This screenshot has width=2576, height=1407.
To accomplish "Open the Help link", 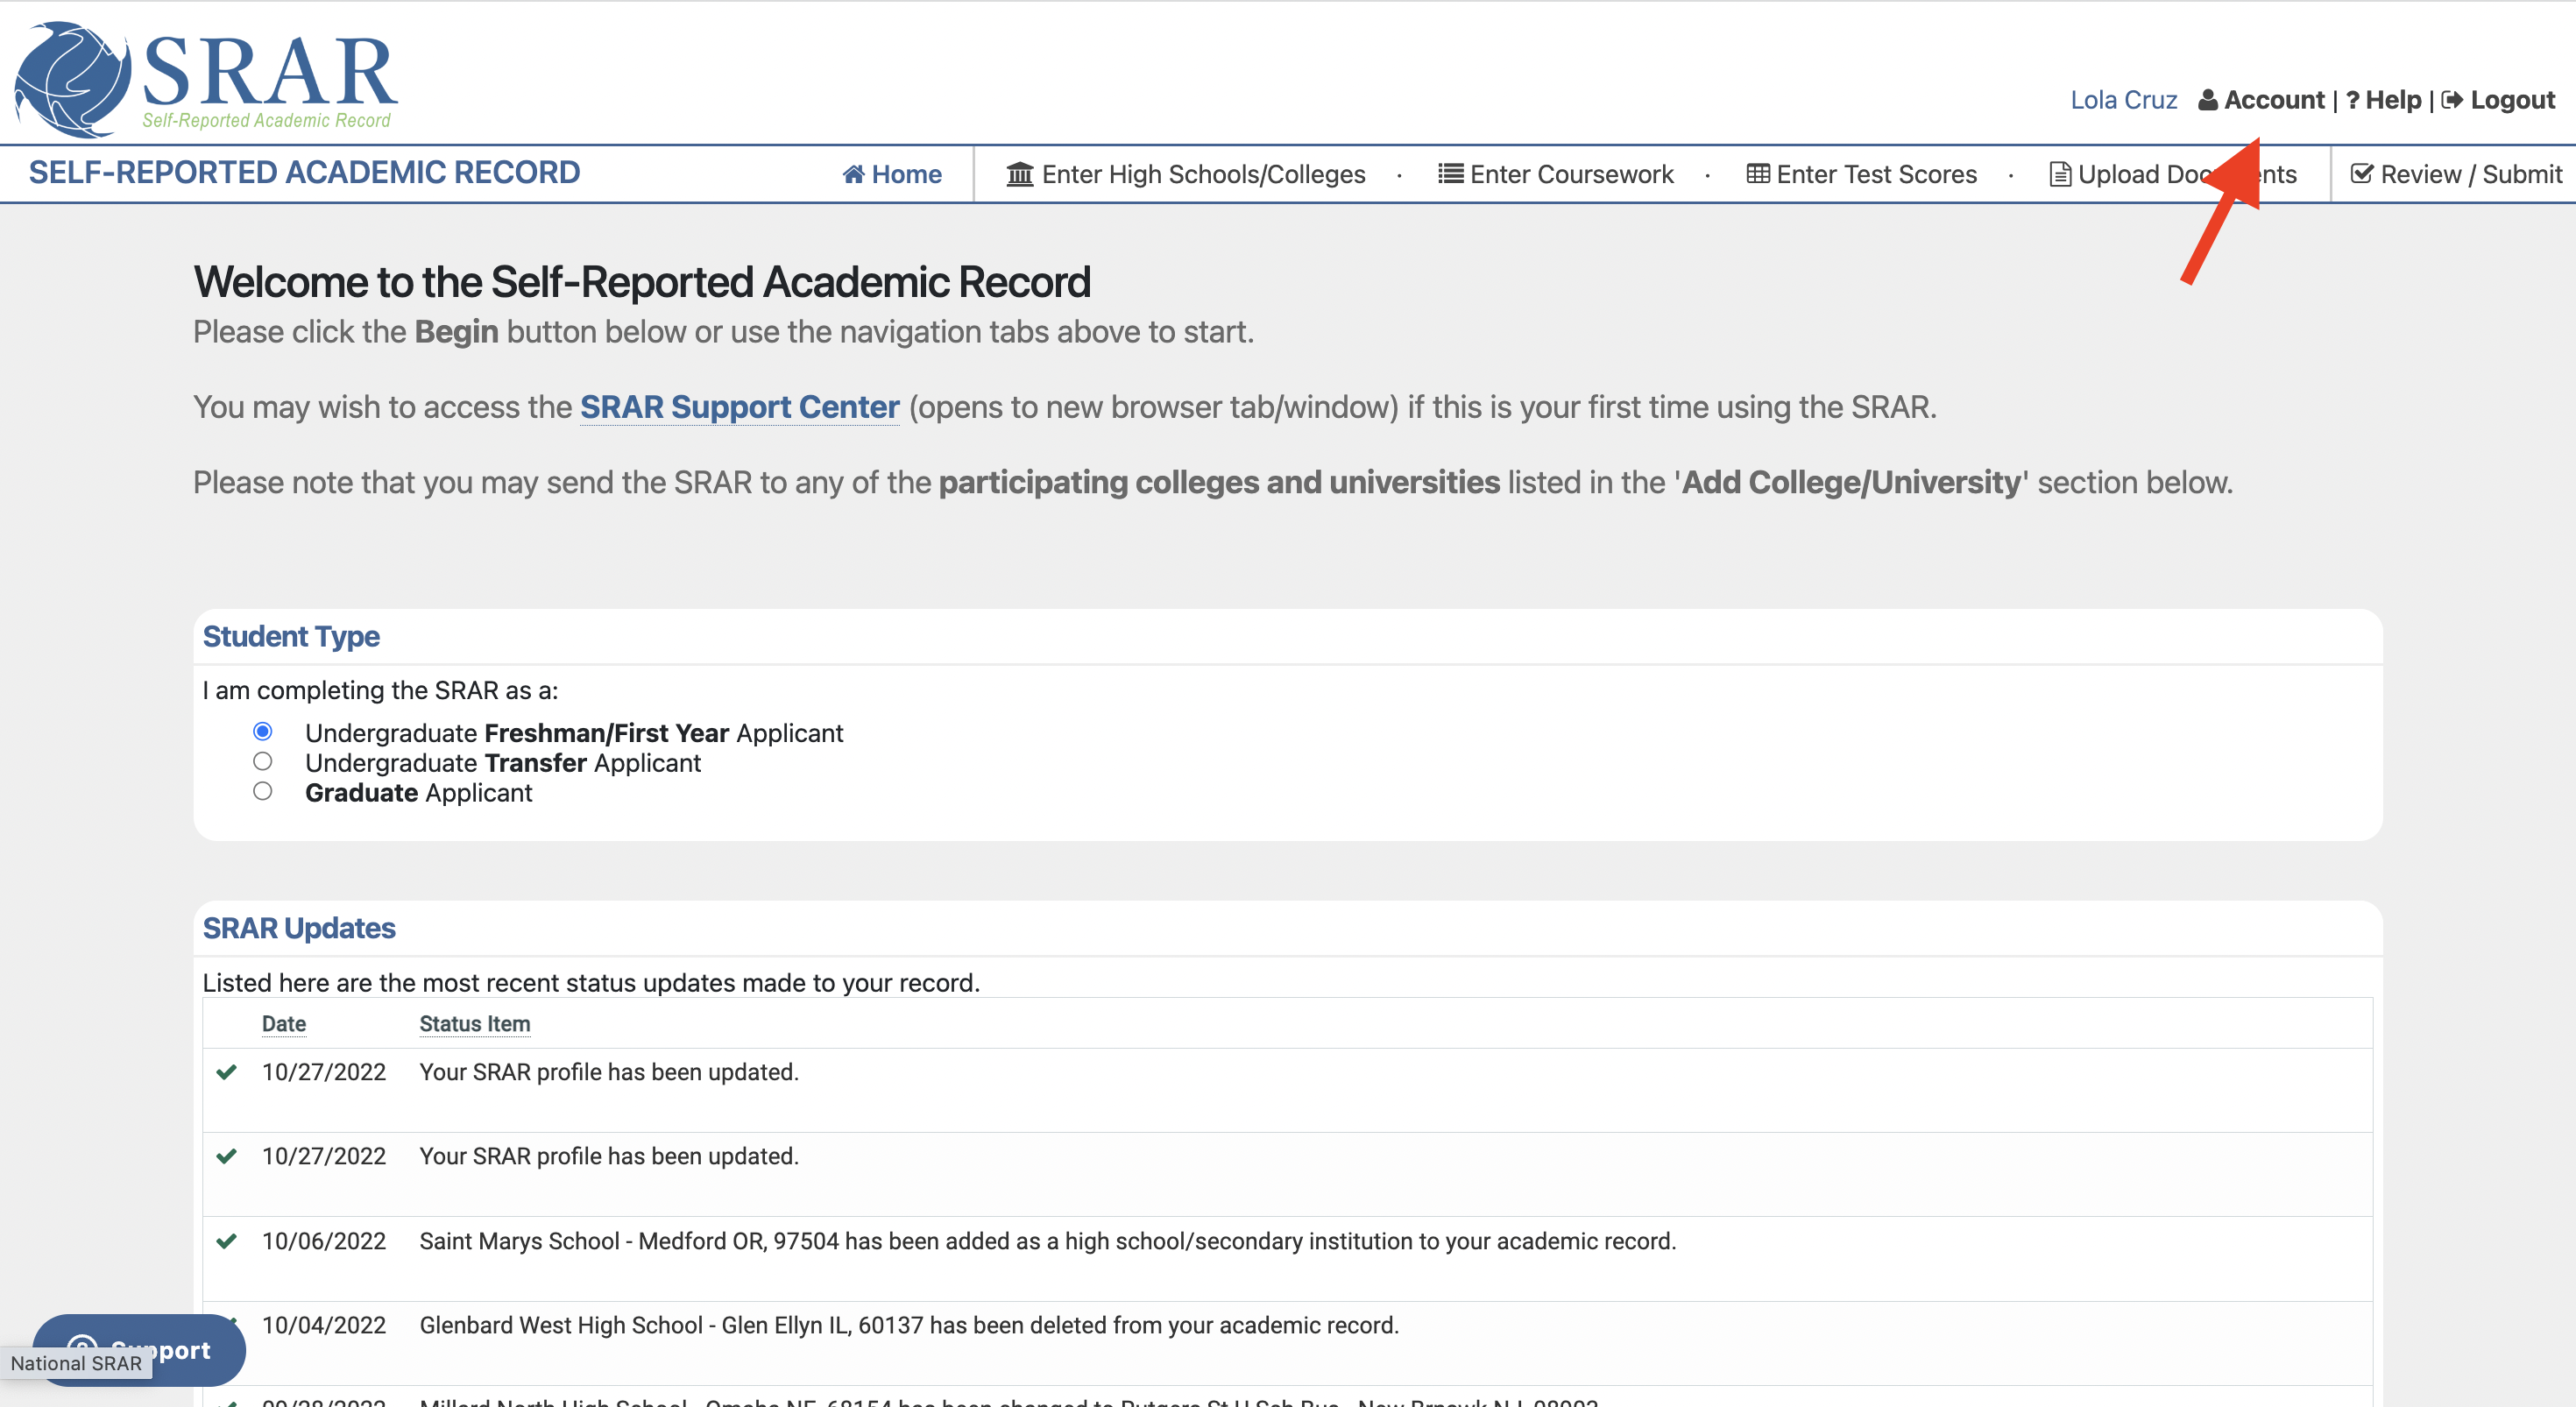I will pyautogui.click(x=2392, y=100).
